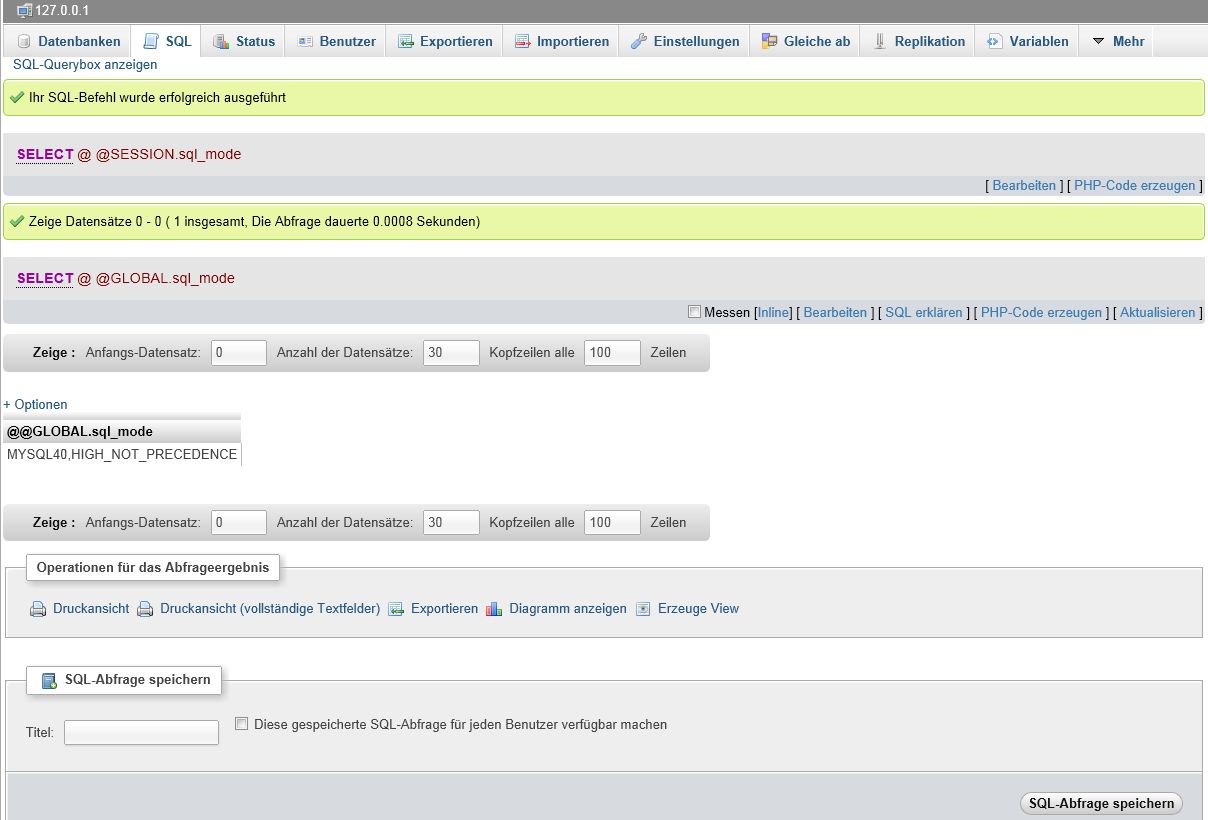Viewport: 1208px width, 820px height.
Task: Click the Druckansicht printer icon
Action: (x=38, y=609)
